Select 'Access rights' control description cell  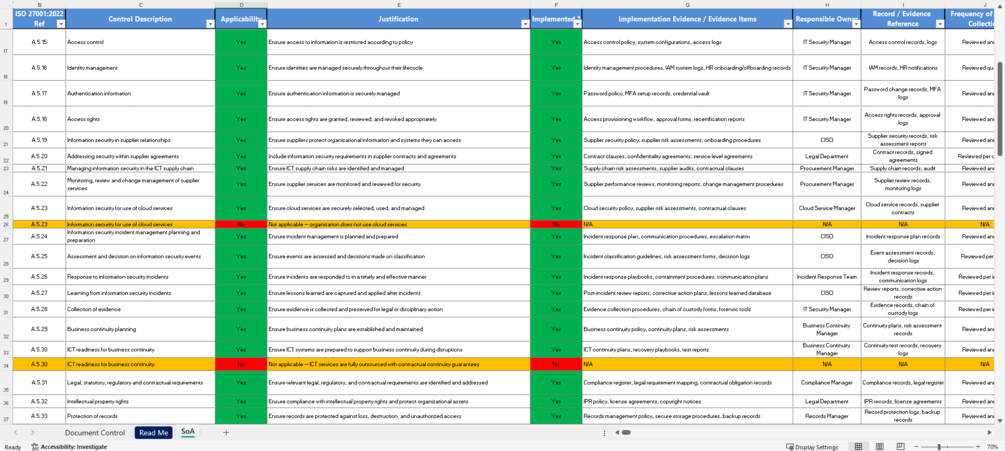tap(140, 119)
